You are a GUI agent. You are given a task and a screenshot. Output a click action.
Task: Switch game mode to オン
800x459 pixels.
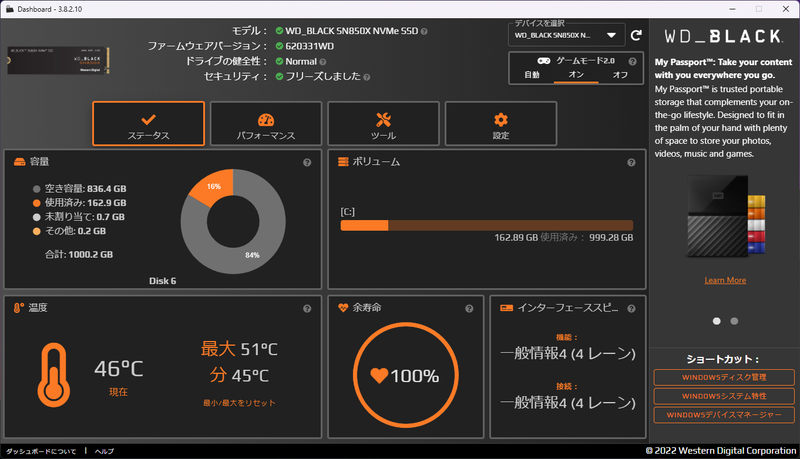[x=576, y=75]
